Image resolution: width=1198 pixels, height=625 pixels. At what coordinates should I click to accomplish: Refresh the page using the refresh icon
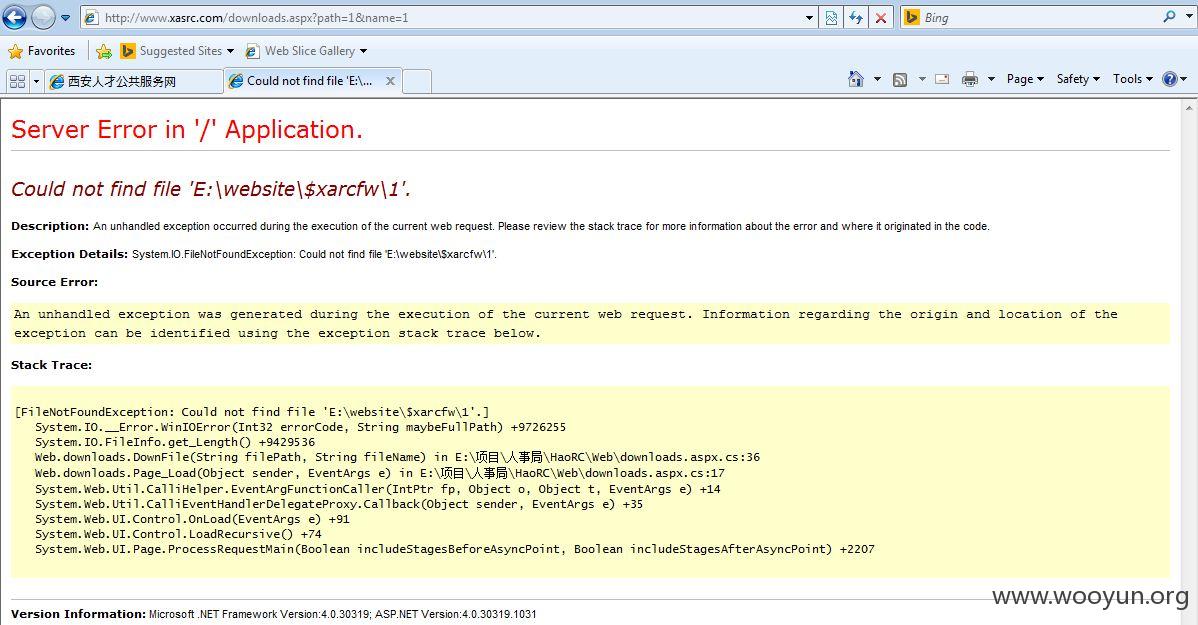(856, 18)
